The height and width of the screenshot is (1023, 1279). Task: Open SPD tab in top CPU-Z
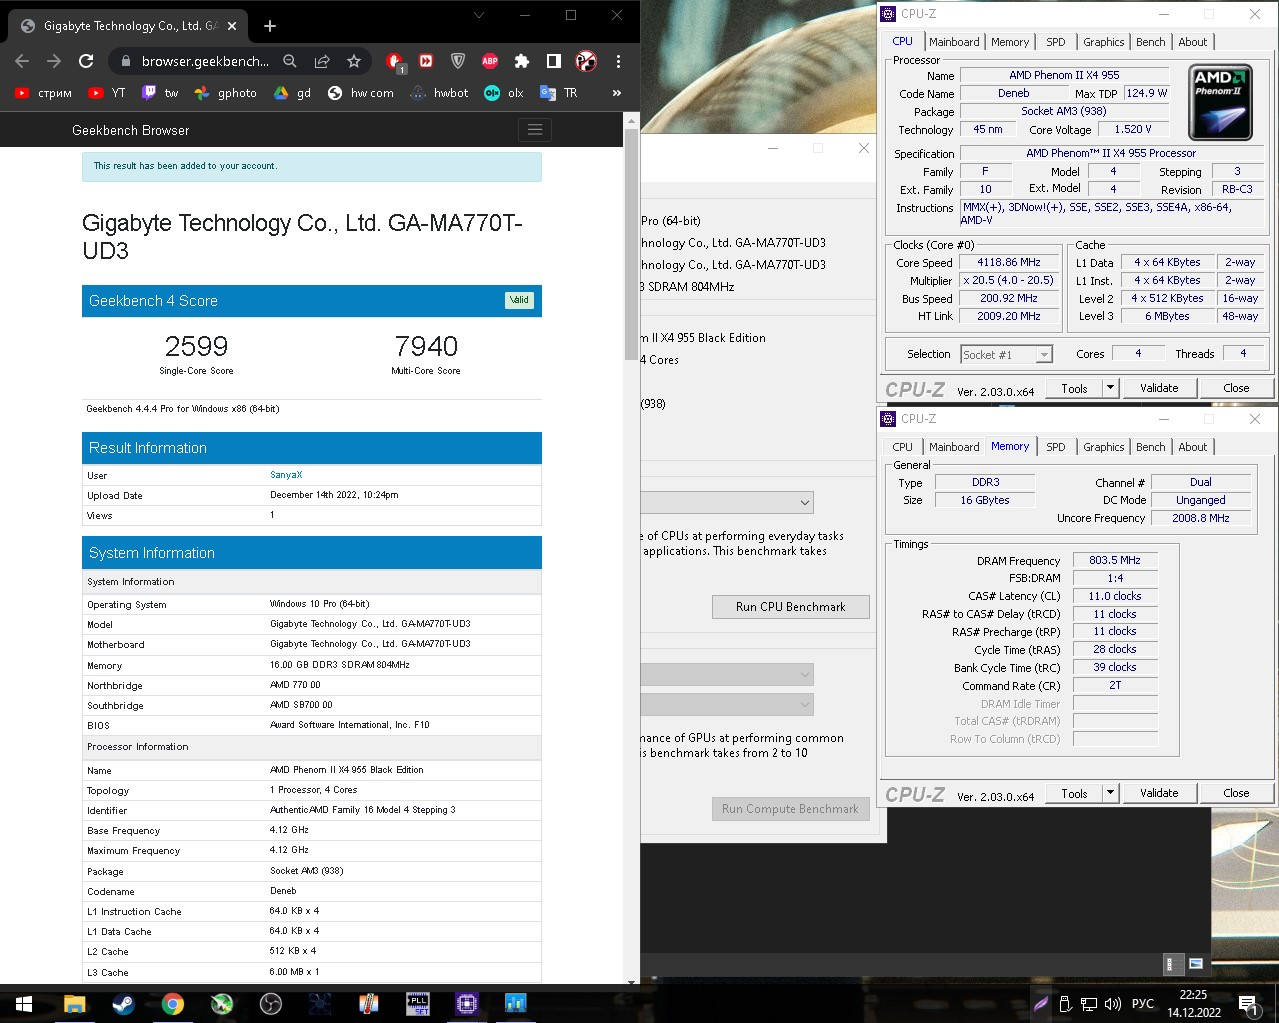1056,42
